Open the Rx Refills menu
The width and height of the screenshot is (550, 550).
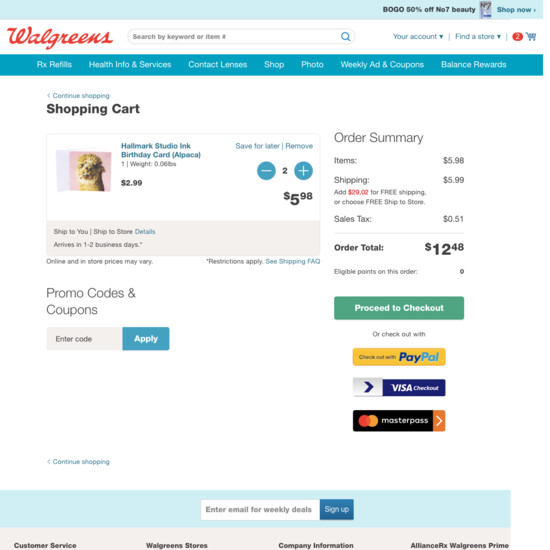tap(54, 65)
